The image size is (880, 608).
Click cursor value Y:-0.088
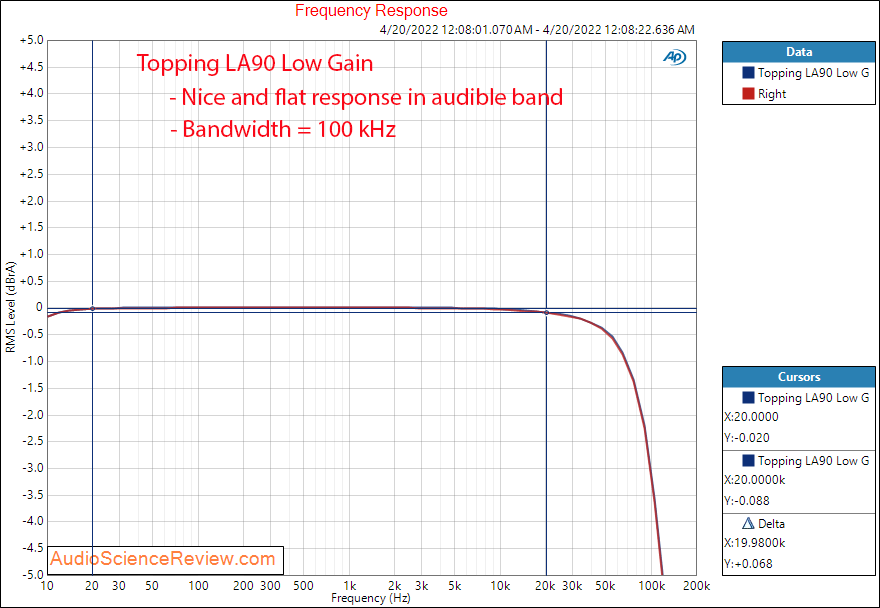(746, 500)
